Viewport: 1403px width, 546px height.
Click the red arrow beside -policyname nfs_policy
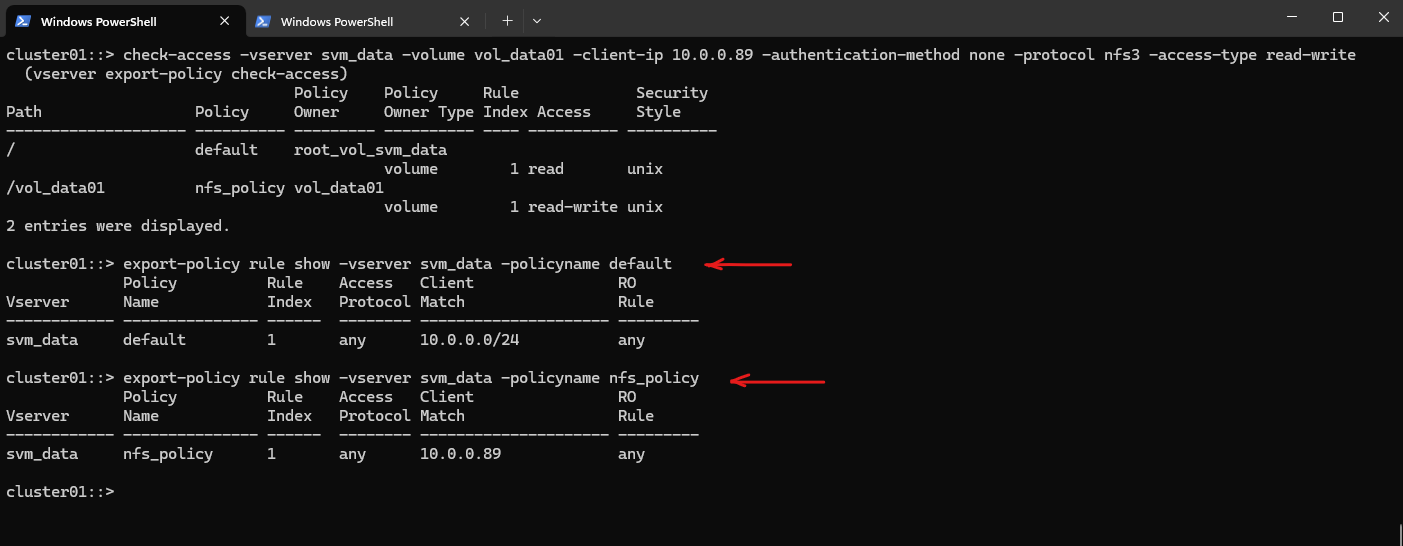click(x=777, y=380)
